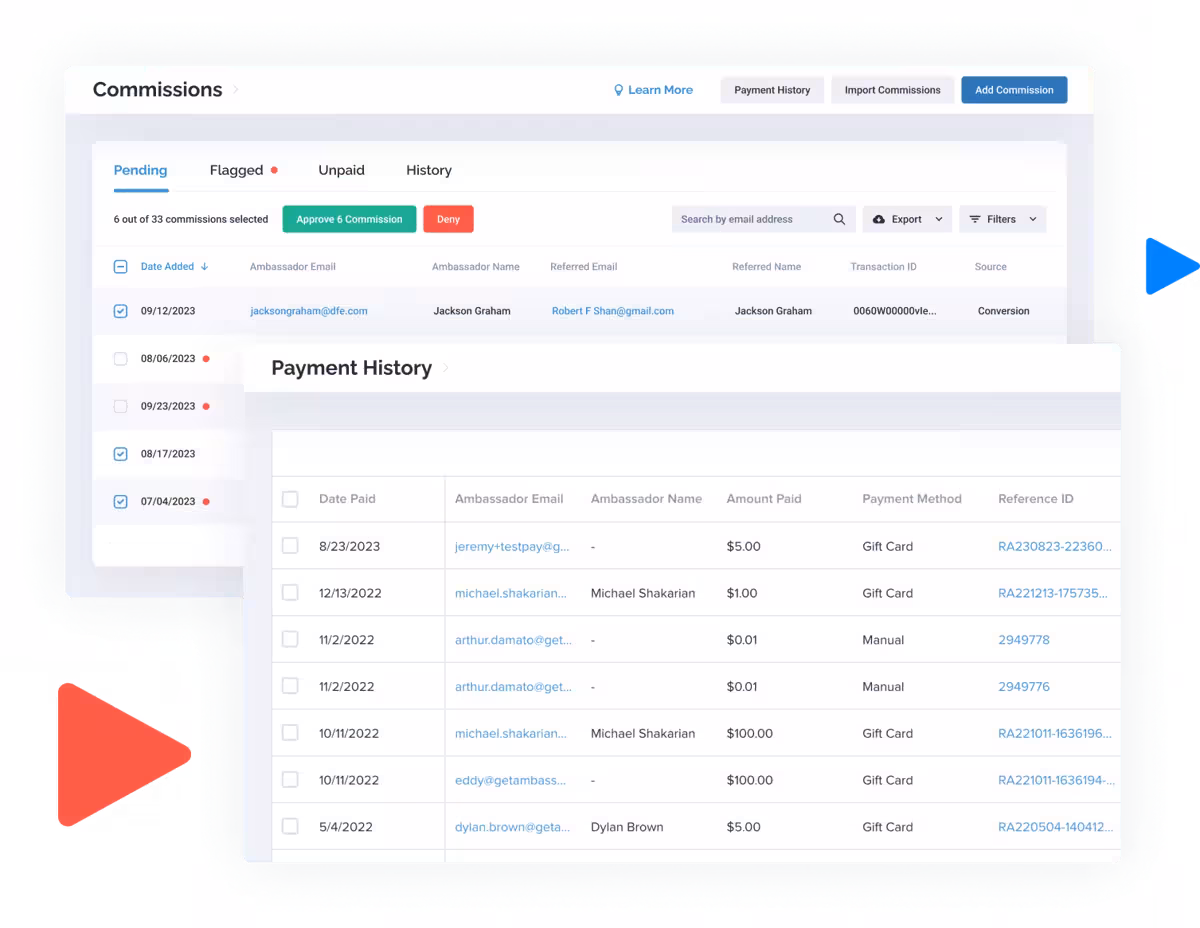Click the chevron next to Commissions title
The image size is (1200, 928).
coord(236,90)
